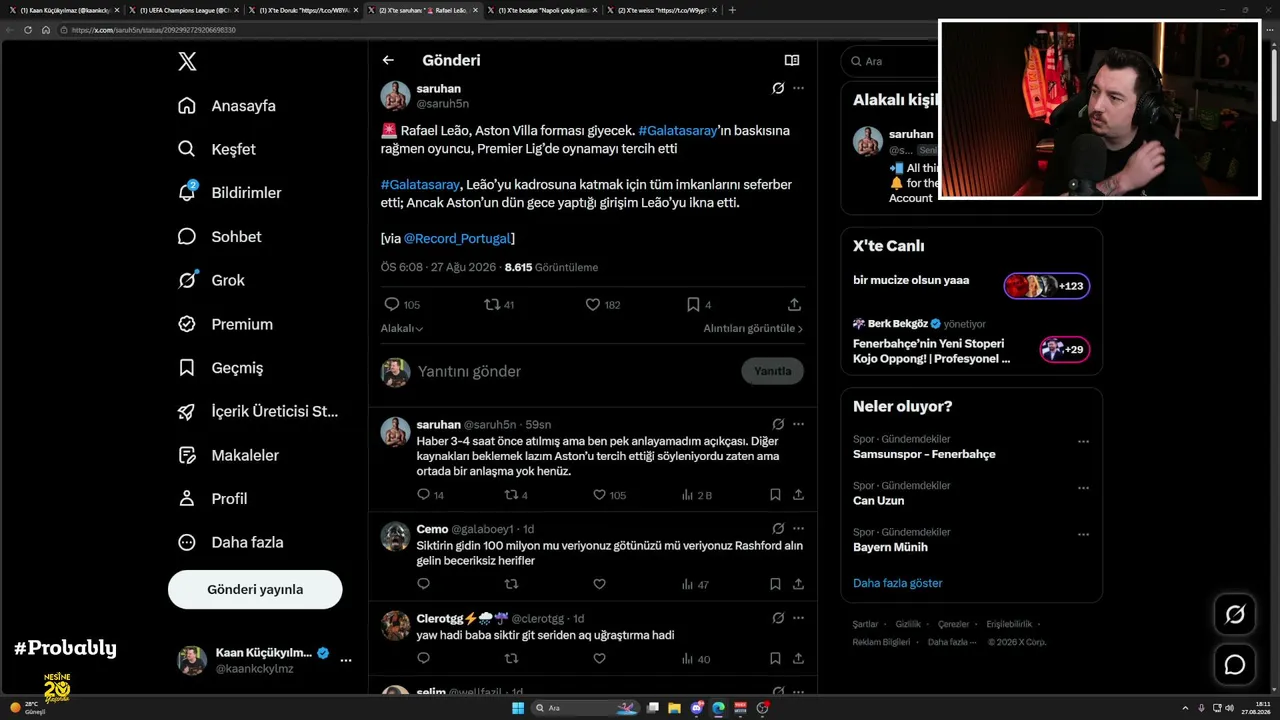Click the X search box labeled Ara
Image resolution: width=1280 pixels, height=720 pixels.
pyautogui.click(x=889, y=61)
